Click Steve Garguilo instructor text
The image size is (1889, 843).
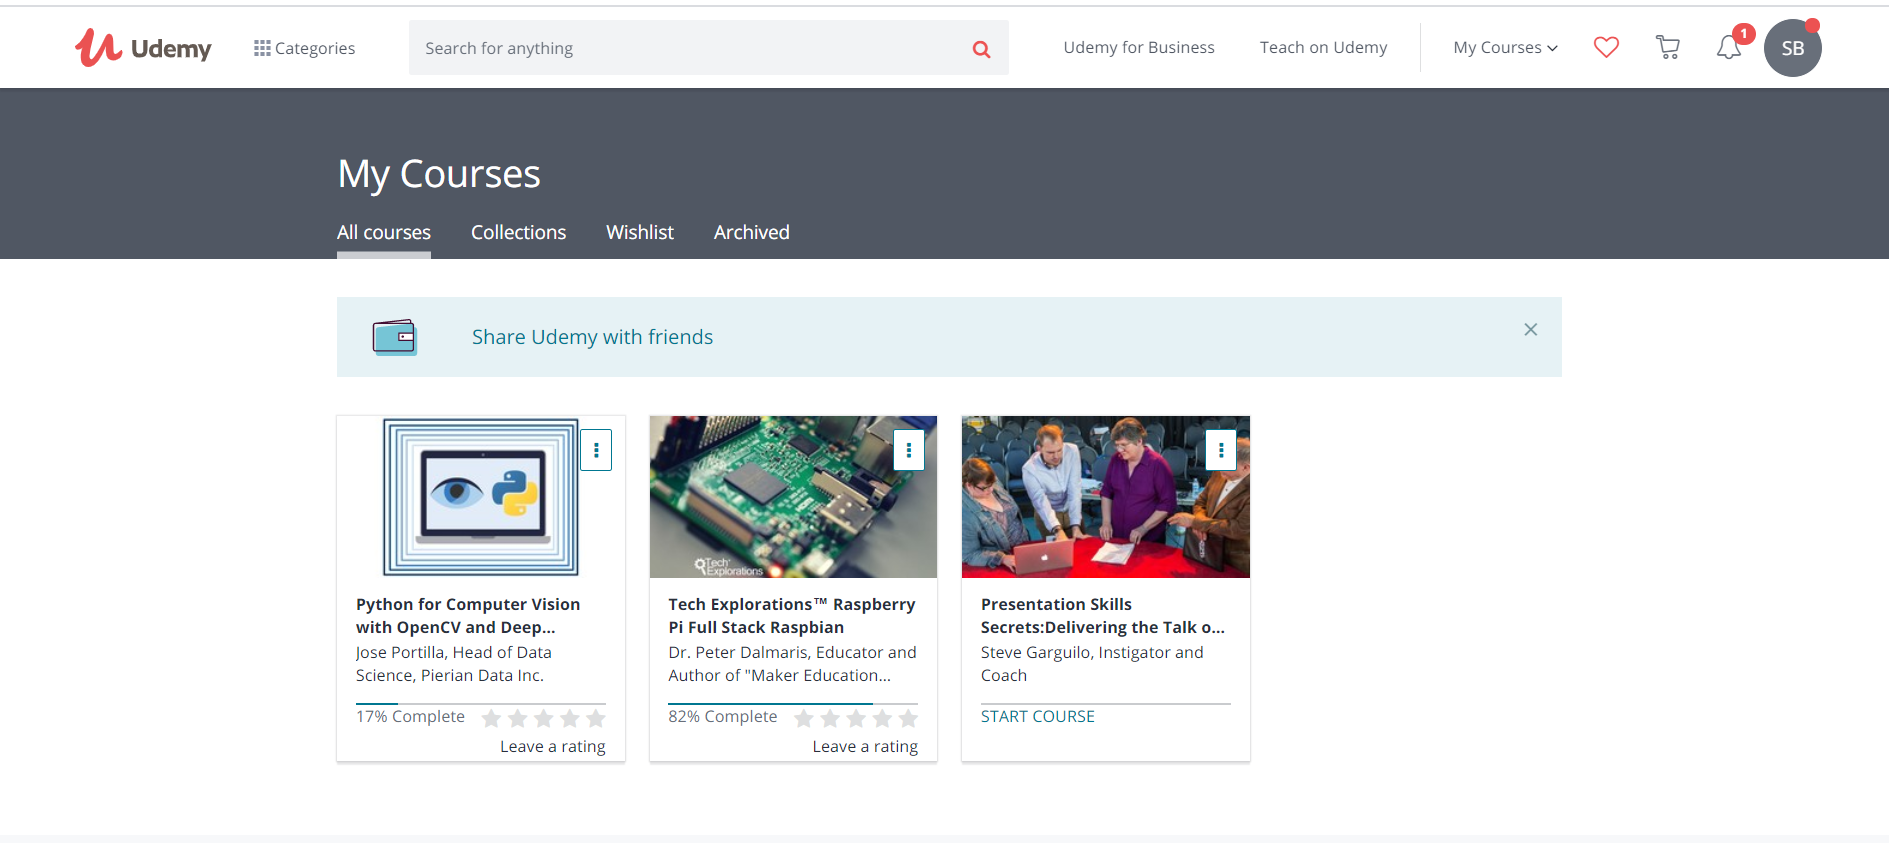(1092, 664)
